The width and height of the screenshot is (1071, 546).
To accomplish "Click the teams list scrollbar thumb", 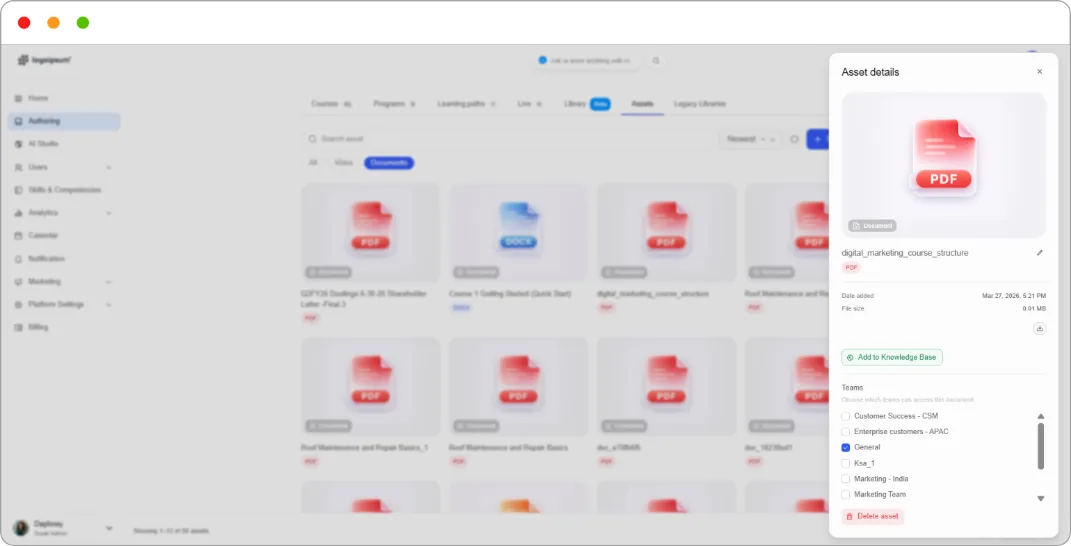I will (x=1041, y=446).
